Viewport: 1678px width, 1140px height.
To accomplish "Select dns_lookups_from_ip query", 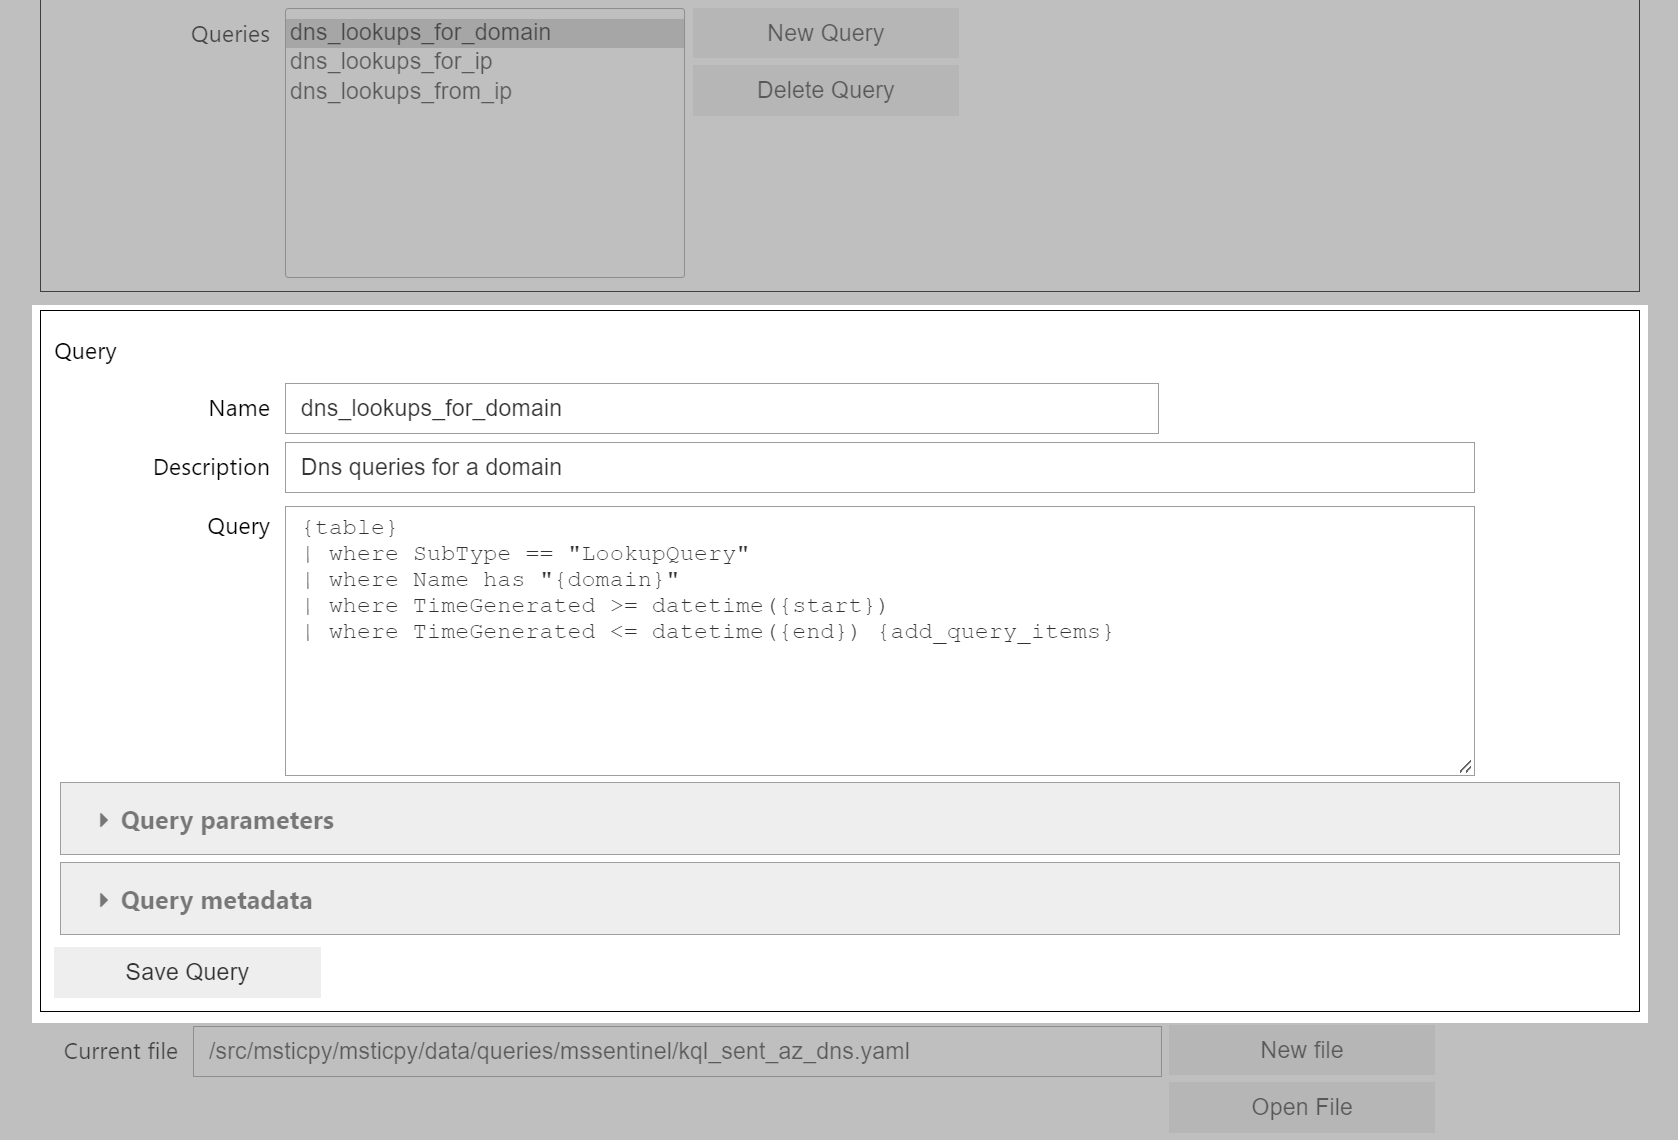I will pos(485,91).
